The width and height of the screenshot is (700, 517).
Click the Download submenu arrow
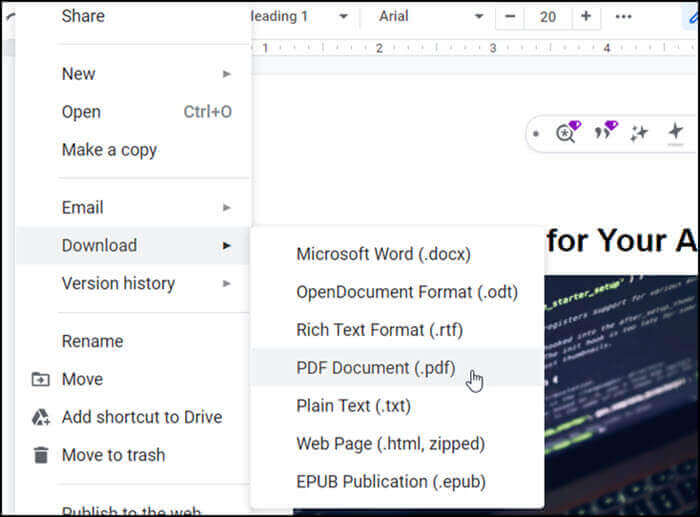[x=227, y=246]
